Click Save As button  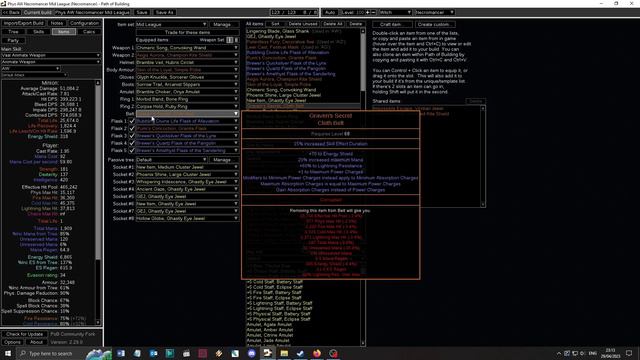[x=164, y=12]
